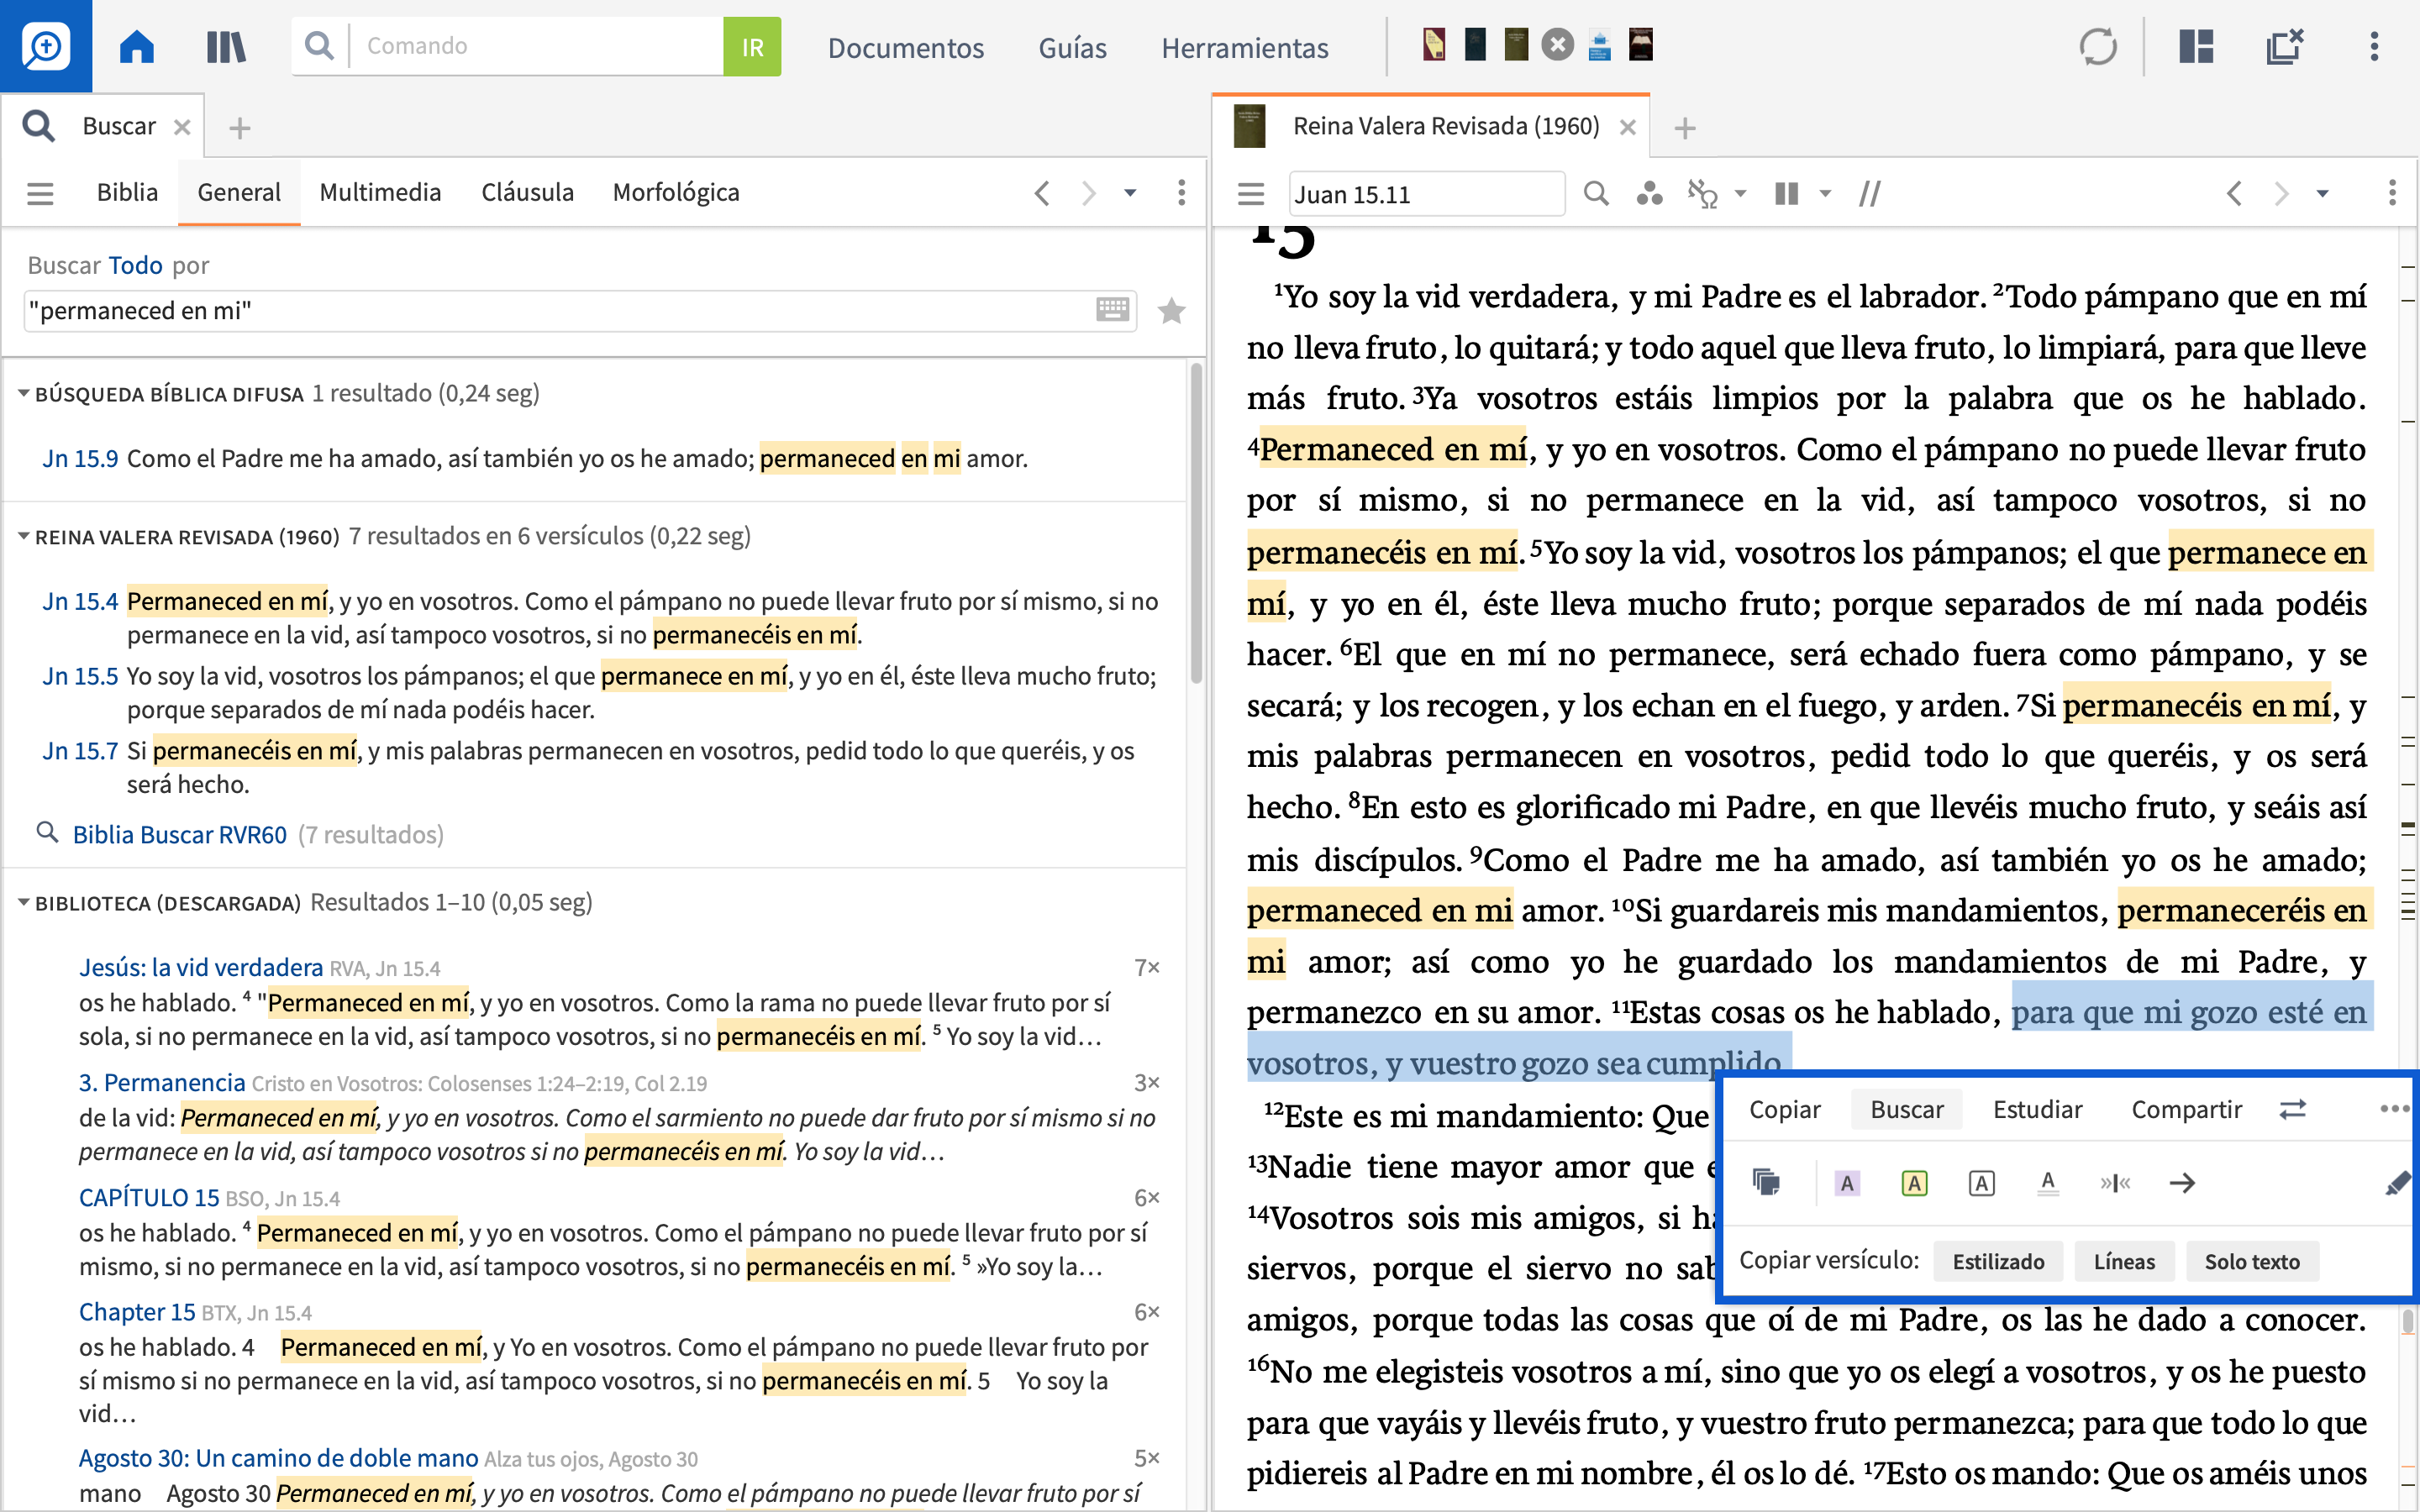Apply the purple highlight A style
Viewport: 2420px width, 1512px height.
pyautogui.click(x=1847, y=1183)
